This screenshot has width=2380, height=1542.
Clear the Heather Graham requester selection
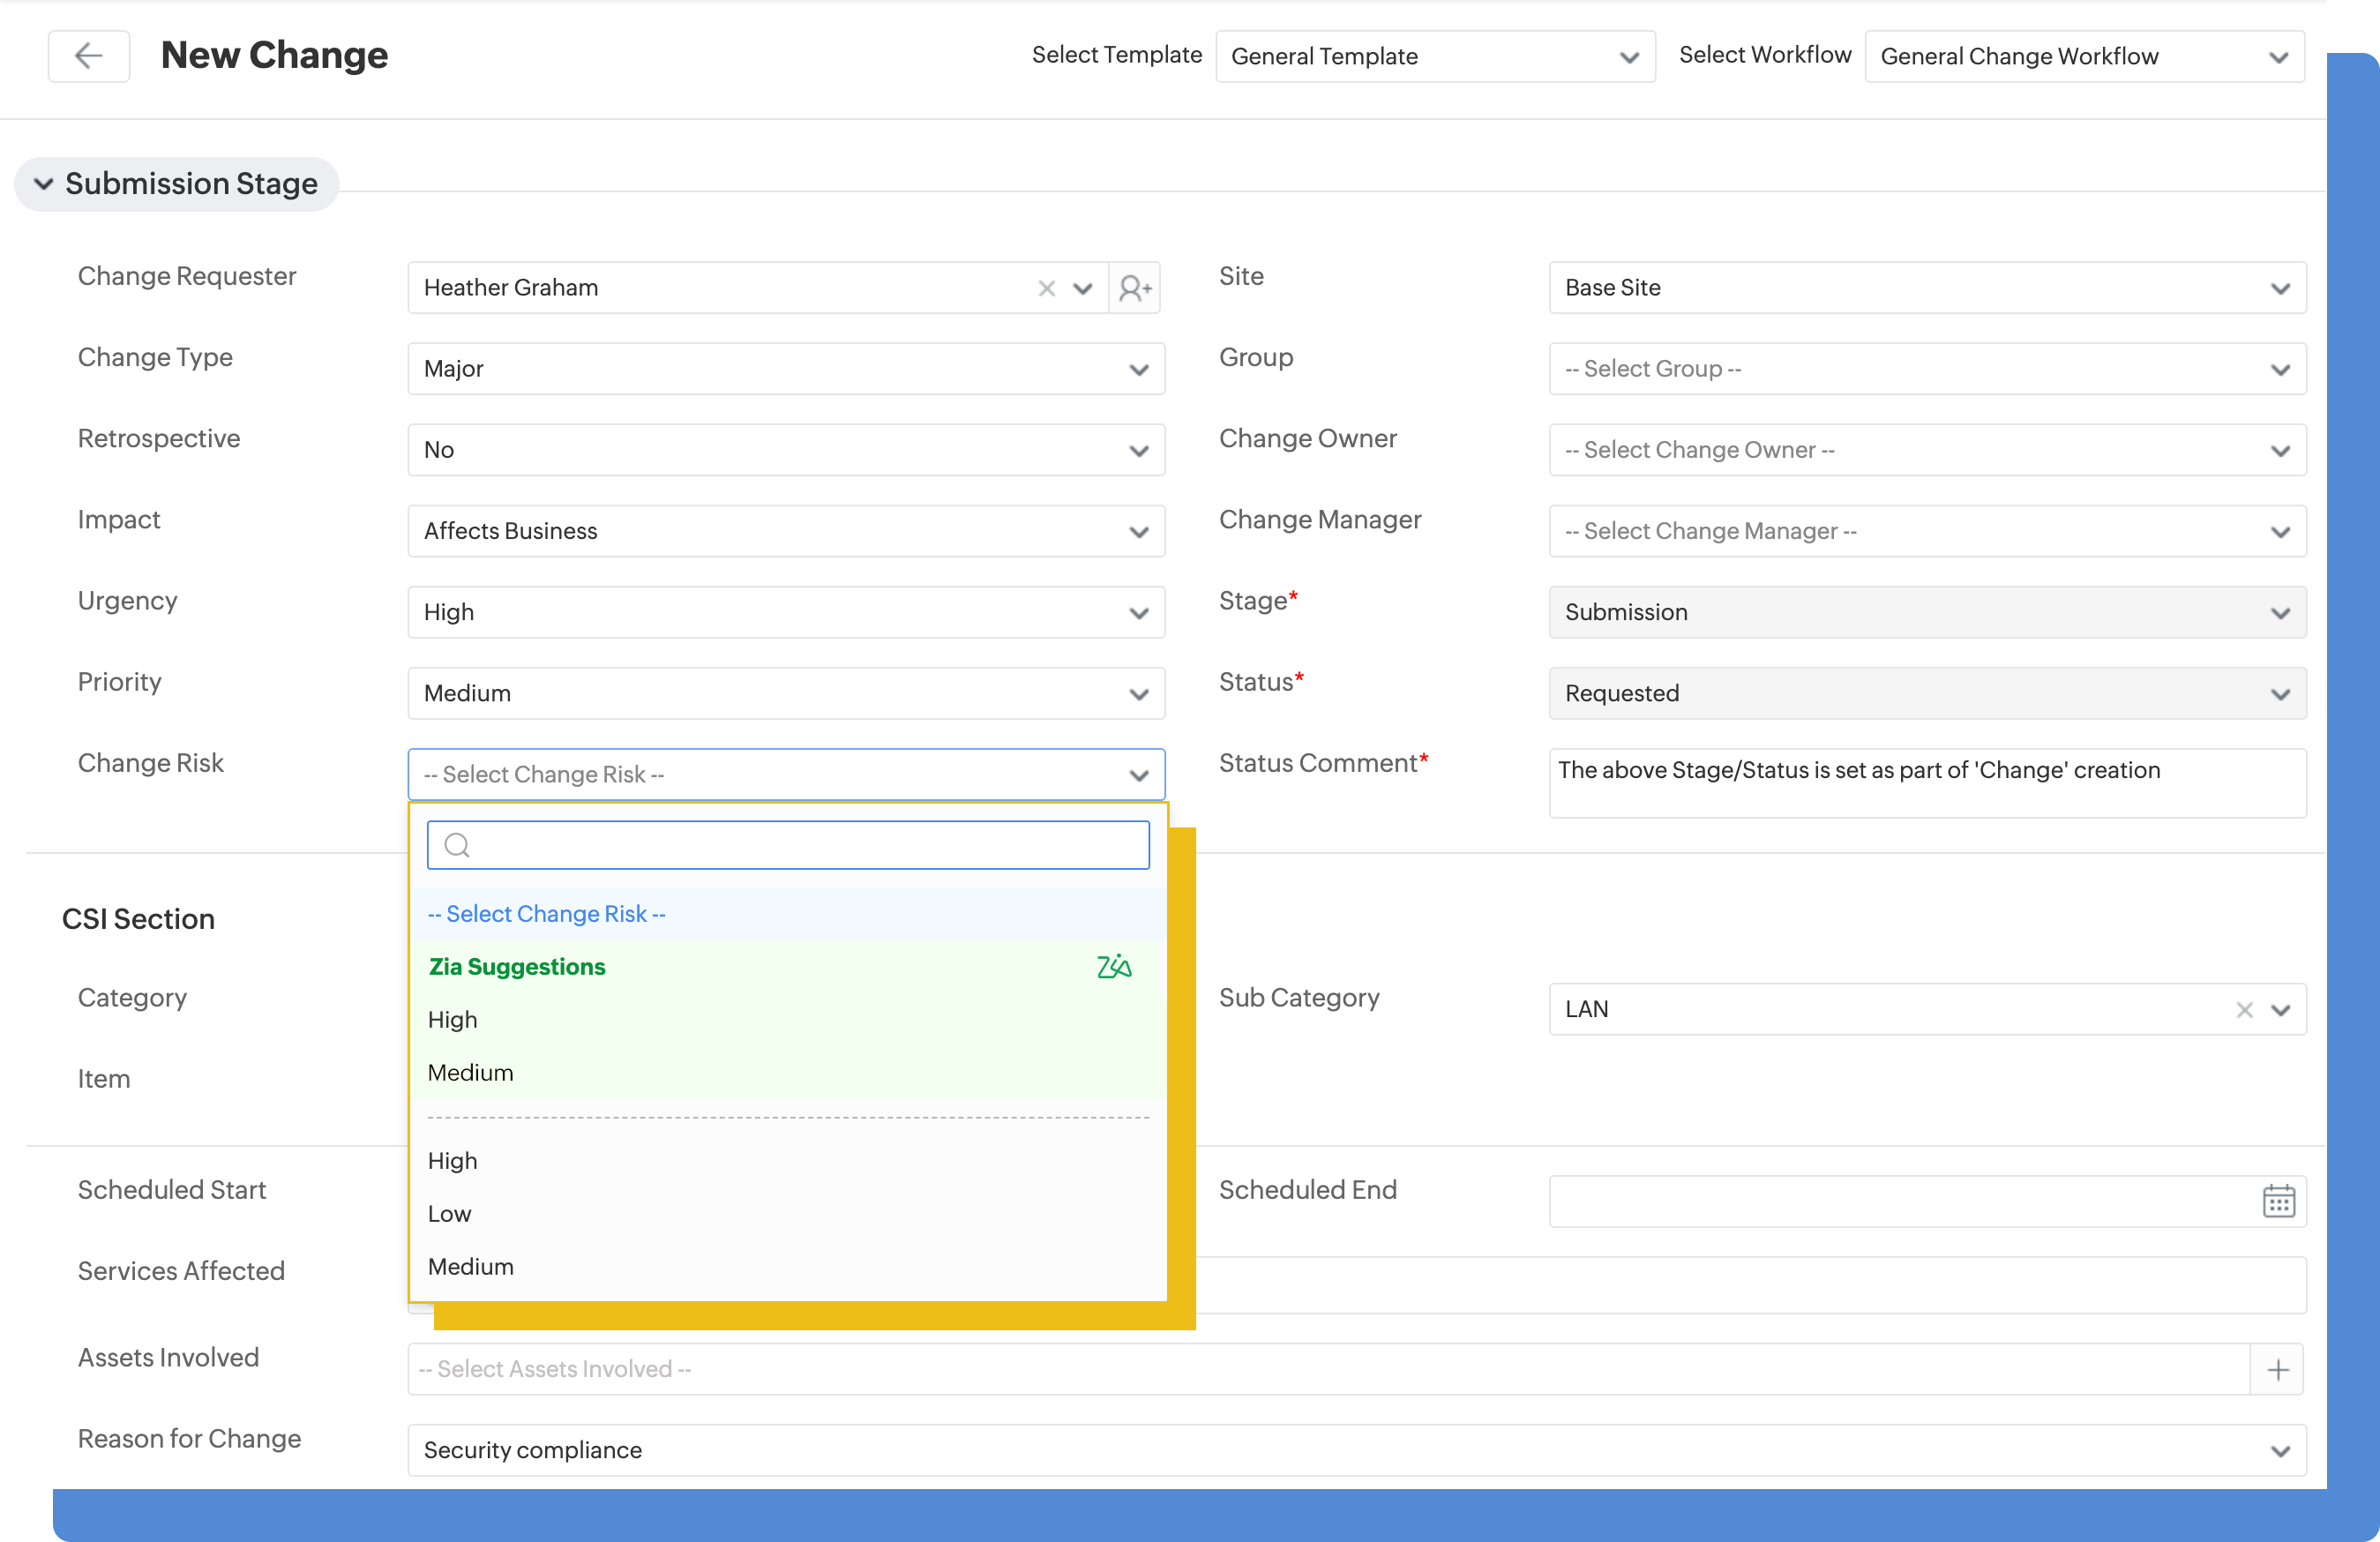(x=1046, y=289)
